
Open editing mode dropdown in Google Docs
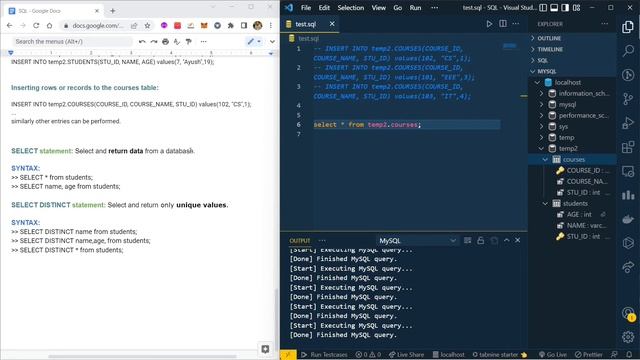(x=254, y=42)
